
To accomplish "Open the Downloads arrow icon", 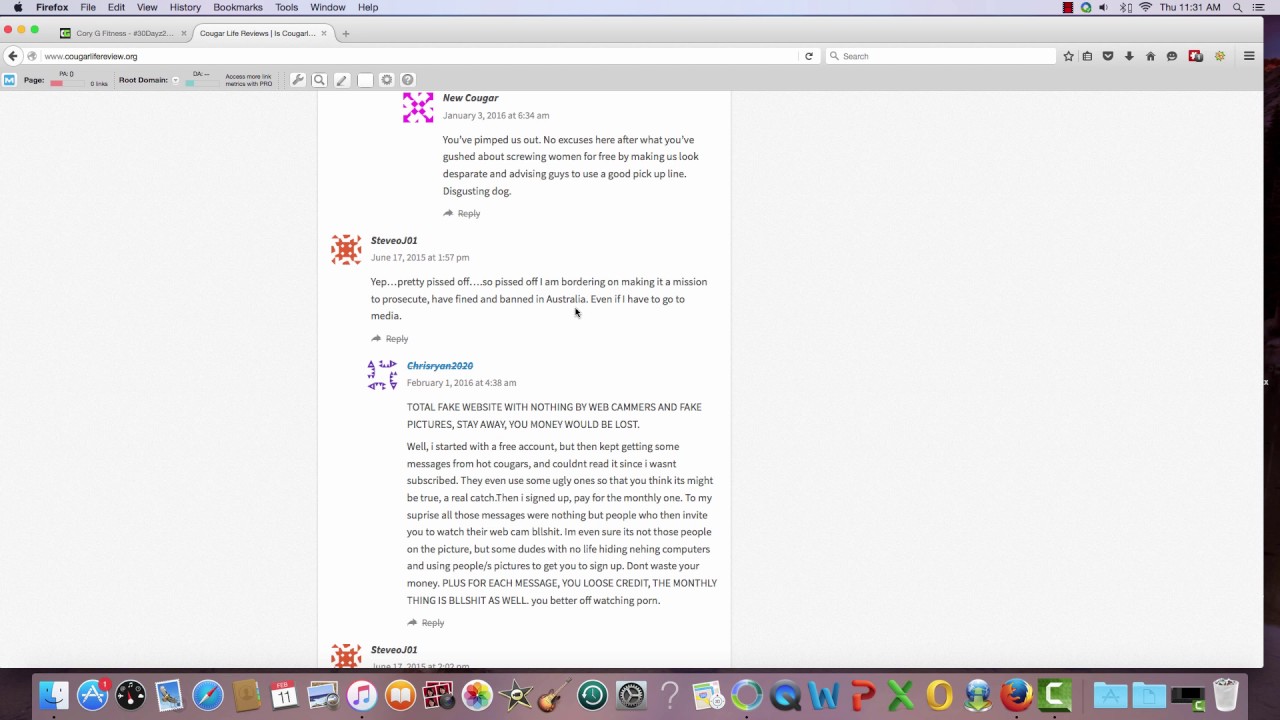I will (x=1129, y=56).
